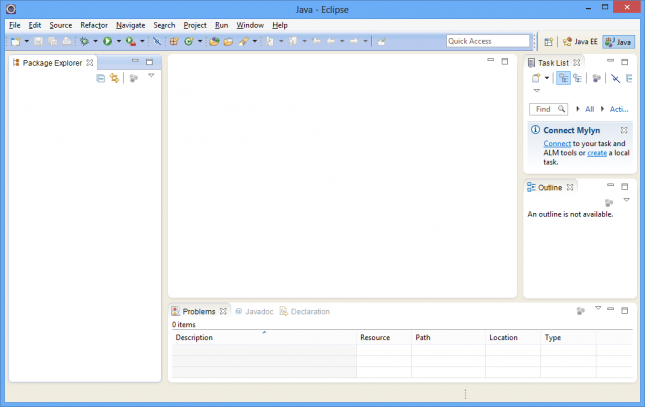Screen dimensions: 645x407
Task: Open the New wizard dropdown arrow
Action: 27,41
